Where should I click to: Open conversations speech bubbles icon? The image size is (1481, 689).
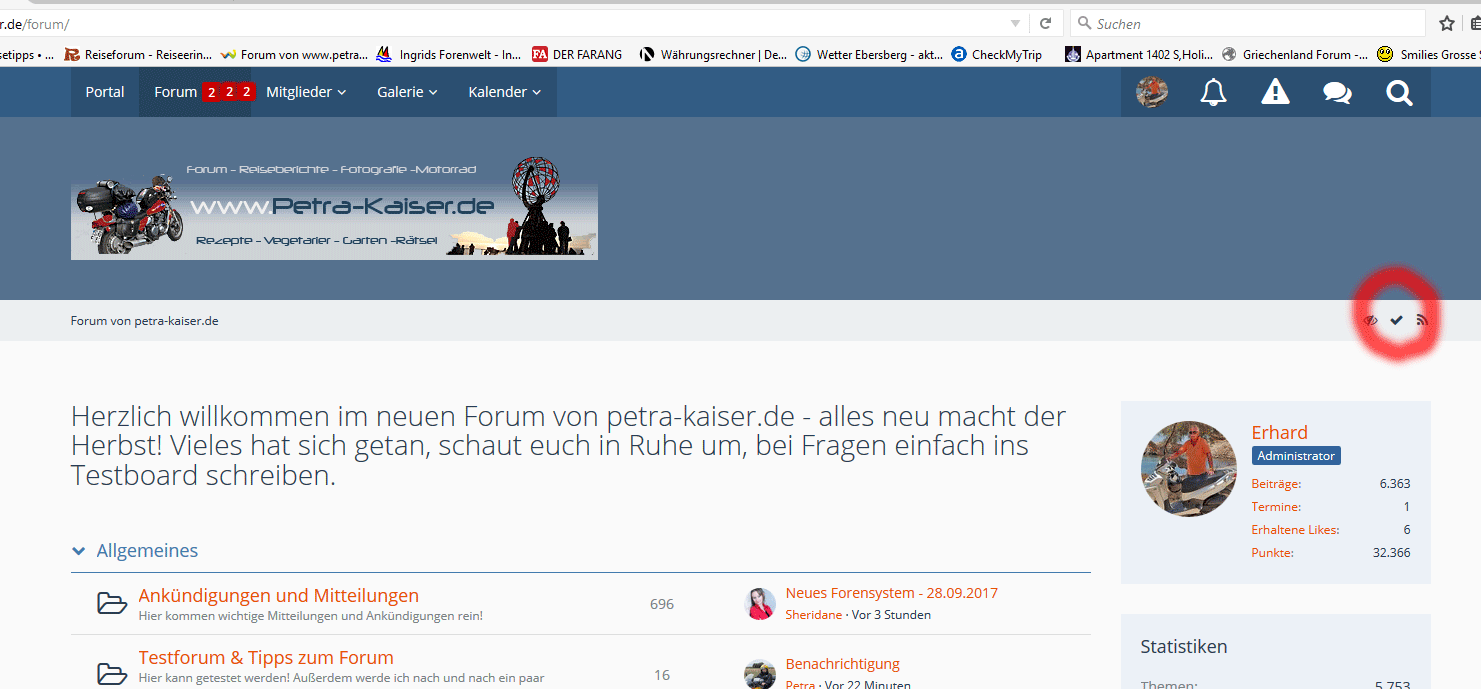tap(1337, 93)
